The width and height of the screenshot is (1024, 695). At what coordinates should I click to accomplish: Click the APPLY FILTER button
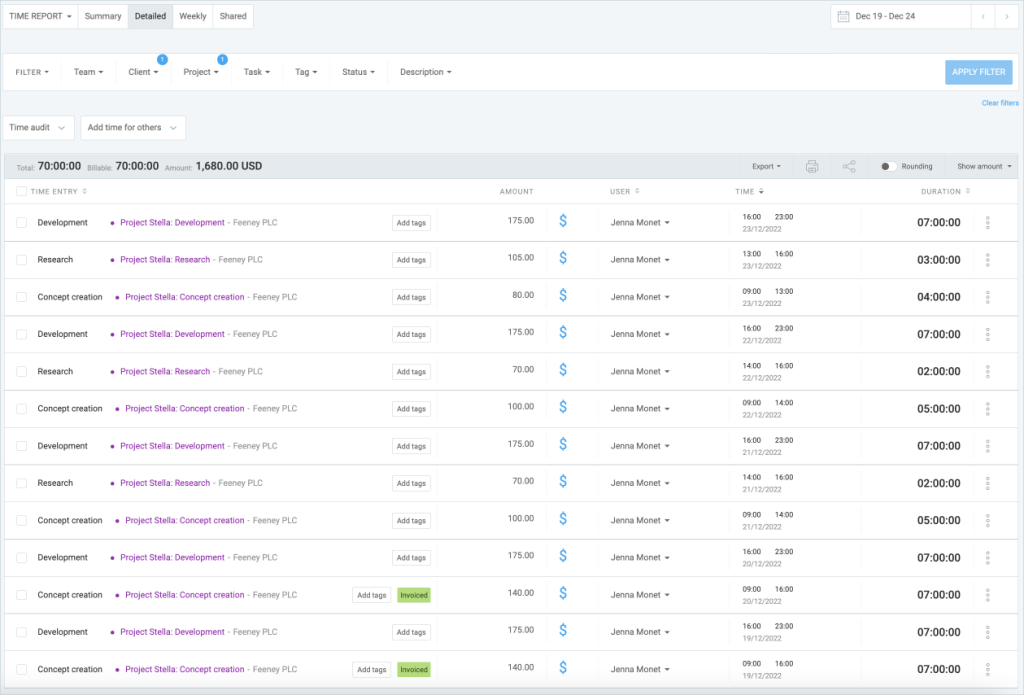[x=978, y=72]
